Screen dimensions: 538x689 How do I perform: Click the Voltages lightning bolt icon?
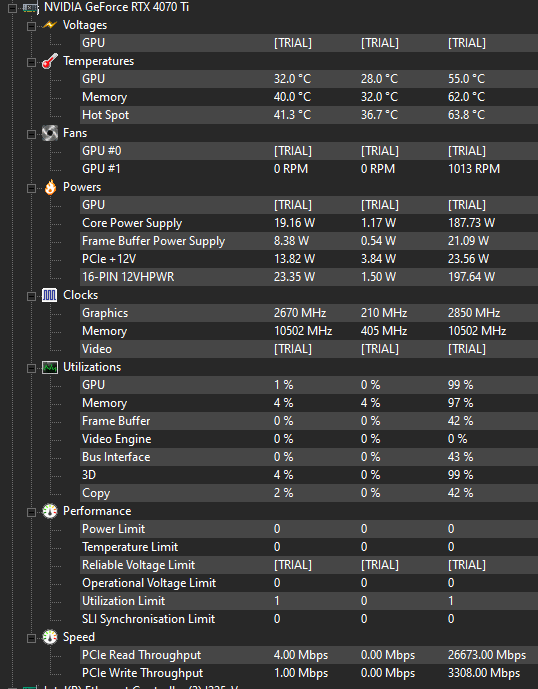50,25
